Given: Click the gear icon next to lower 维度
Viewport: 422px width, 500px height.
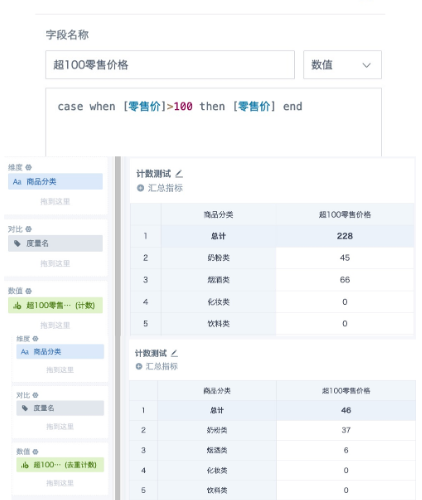Looking at the screenshot, I should tap(35, 339).
